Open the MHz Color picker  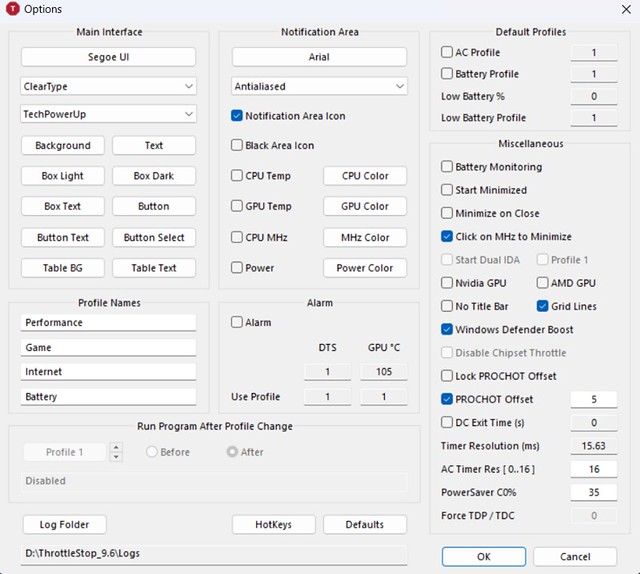(x=365, y=237)
